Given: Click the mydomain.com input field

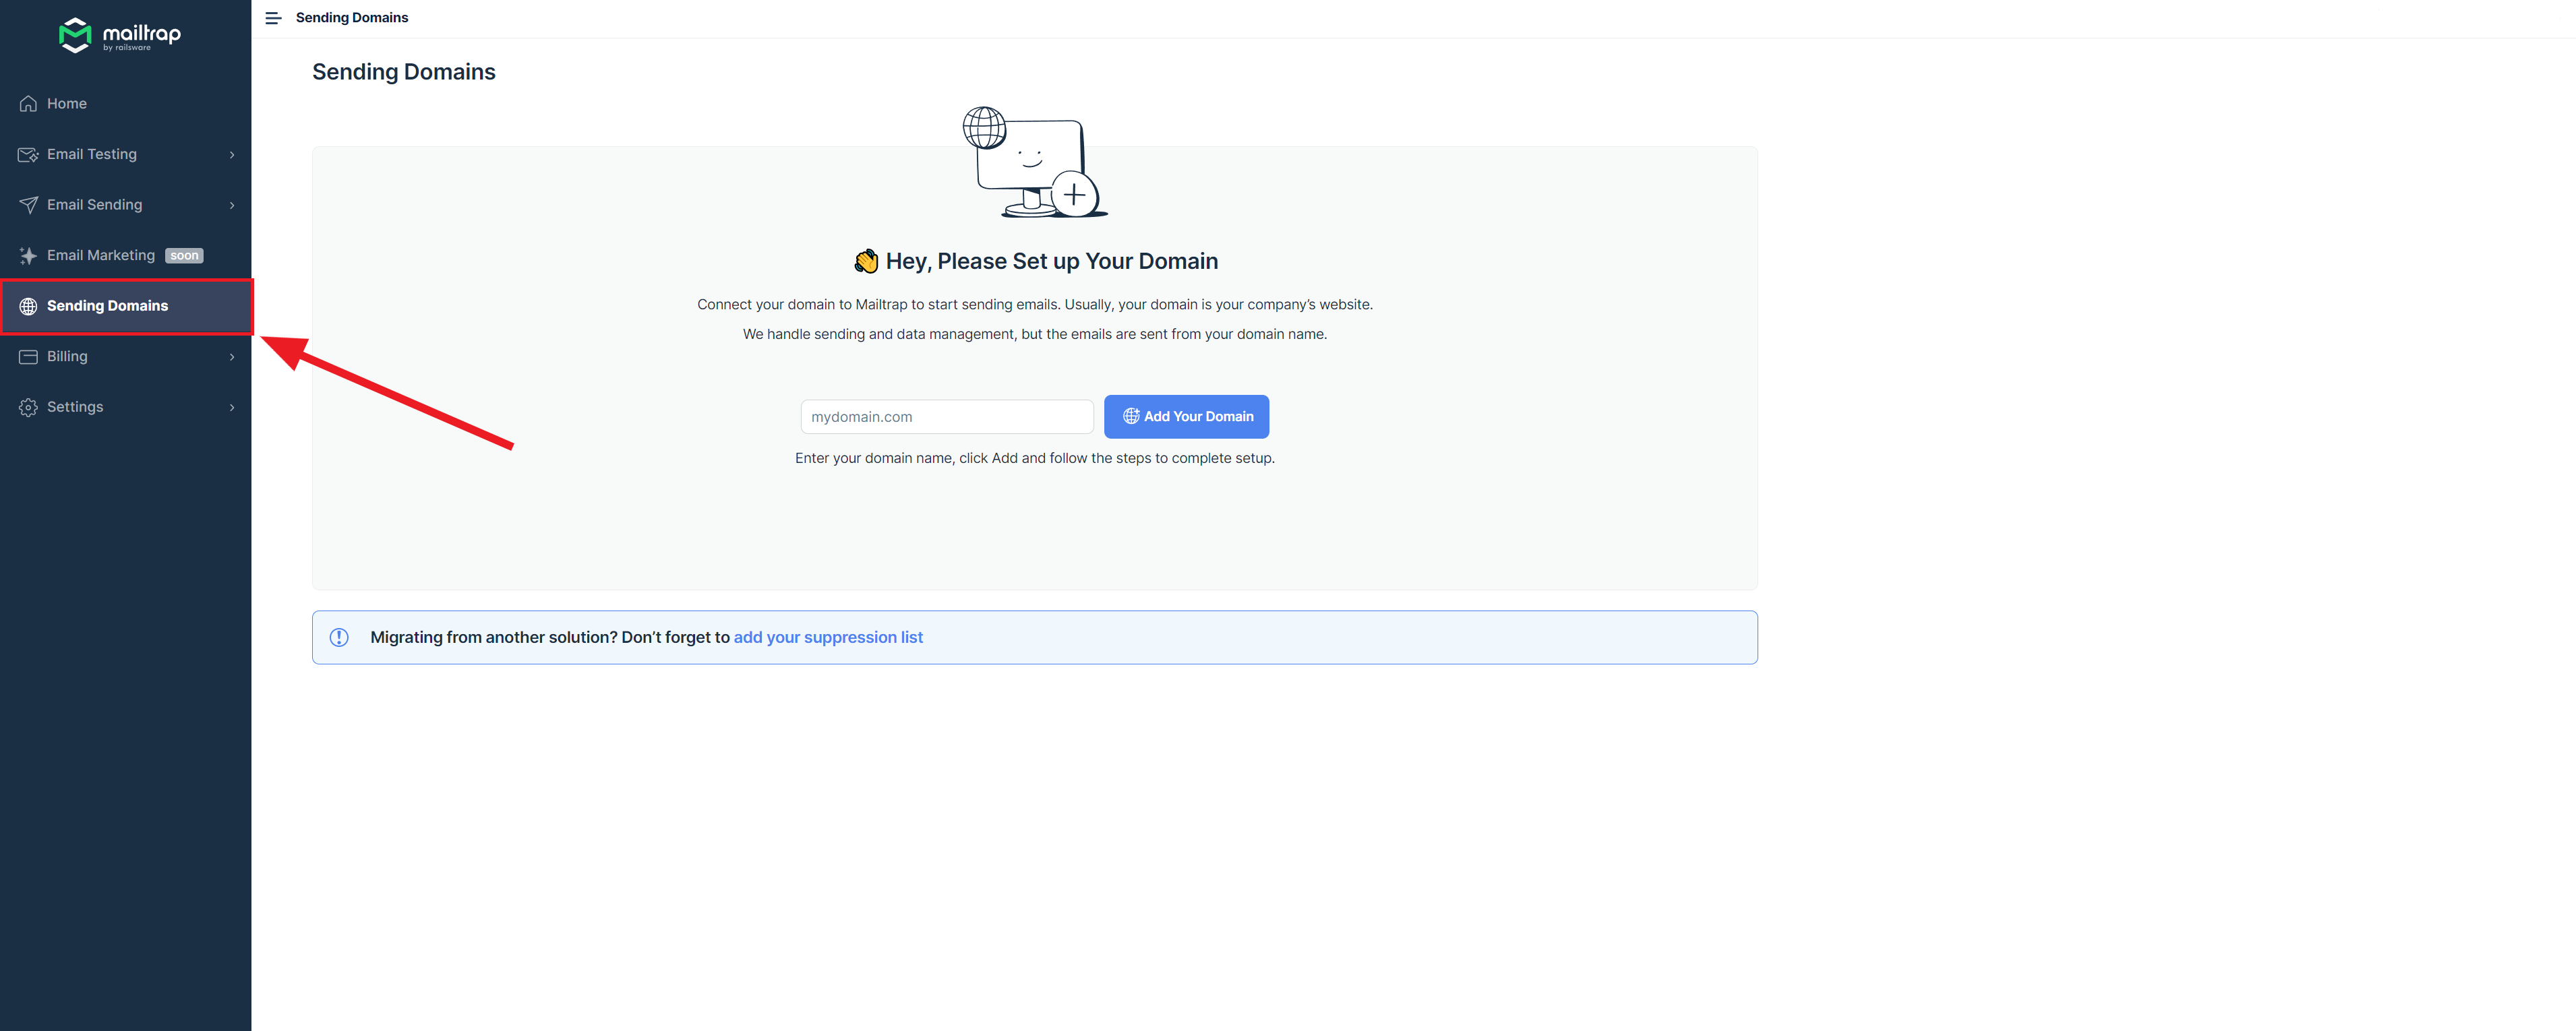Looking at the screenshot, I should coord(946,417).
